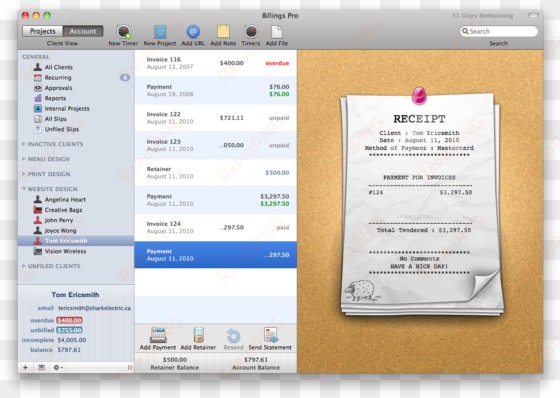Click the blue unbilled amount badge
This screenshot has height=398, width=560.
click(70, 330)
